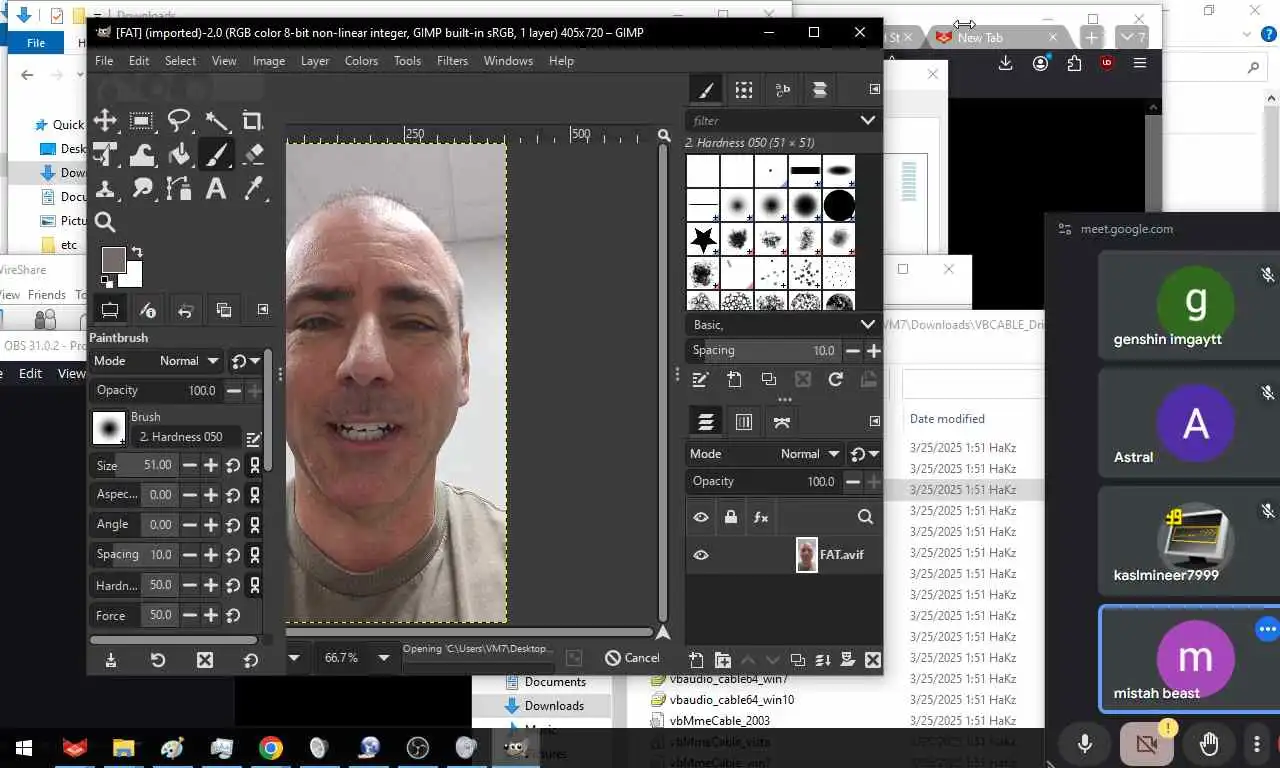Select the Free Select lasso tool
The height and width of the screenshot is (768, 1280).
[x=179, y=121]
